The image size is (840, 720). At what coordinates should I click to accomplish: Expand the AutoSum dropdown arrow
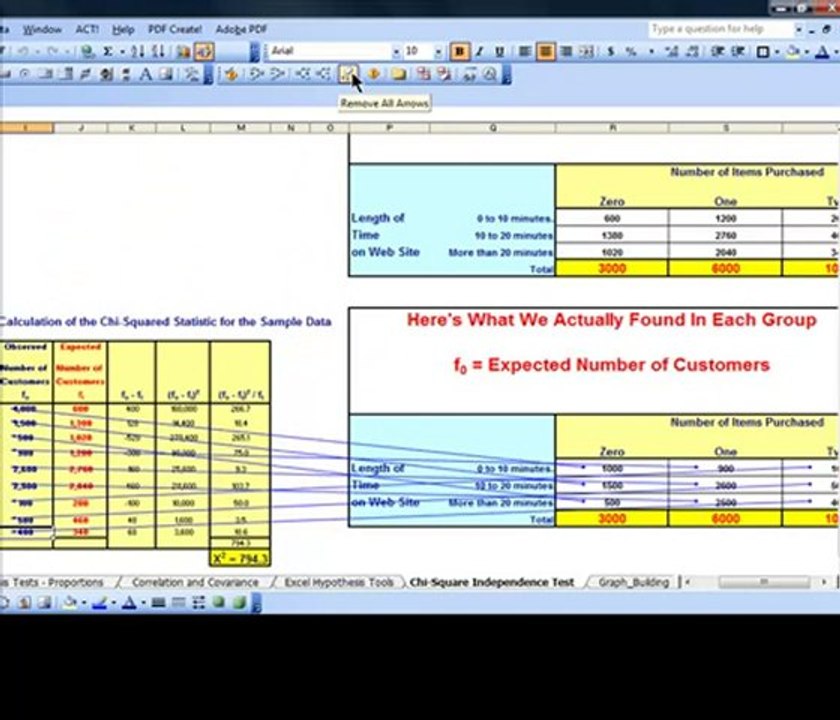coord(122,51)
